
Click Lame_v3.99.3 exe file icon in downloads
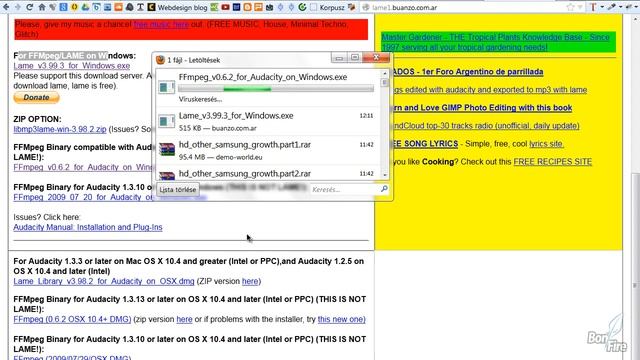point(167,121)
